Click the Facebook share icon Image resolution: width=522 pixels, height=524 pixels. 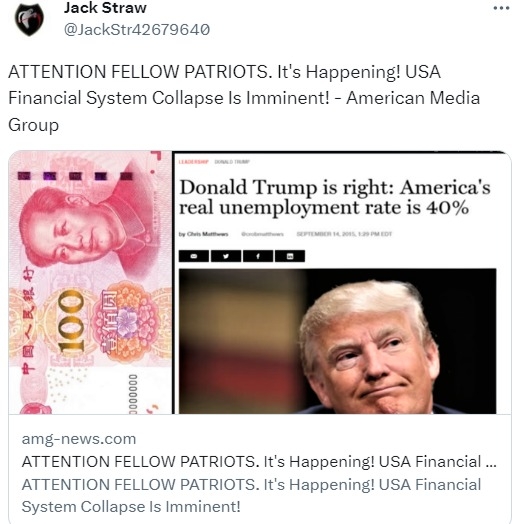[258, 256]
